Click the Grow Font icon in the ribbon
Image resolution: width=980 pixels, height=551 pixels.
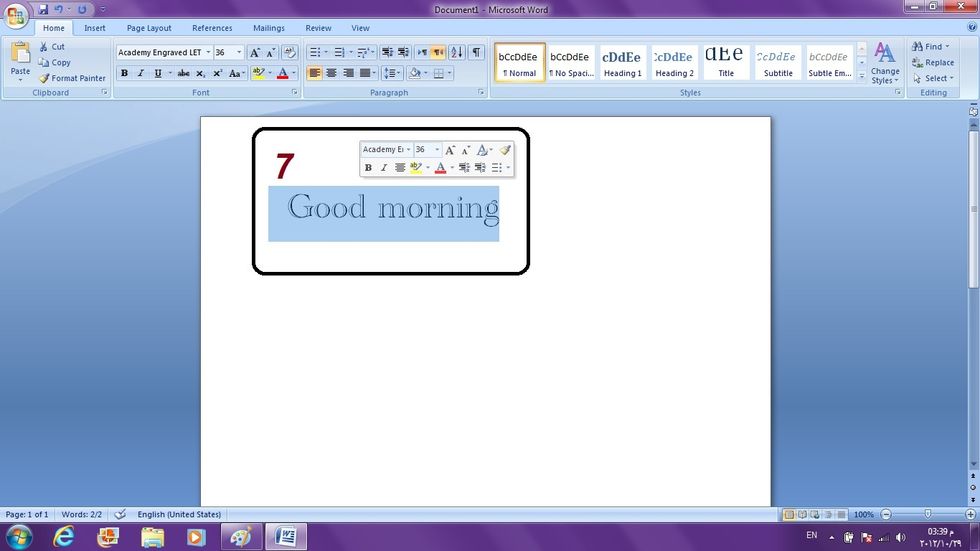pyautogui.click(x=255, y=52)
